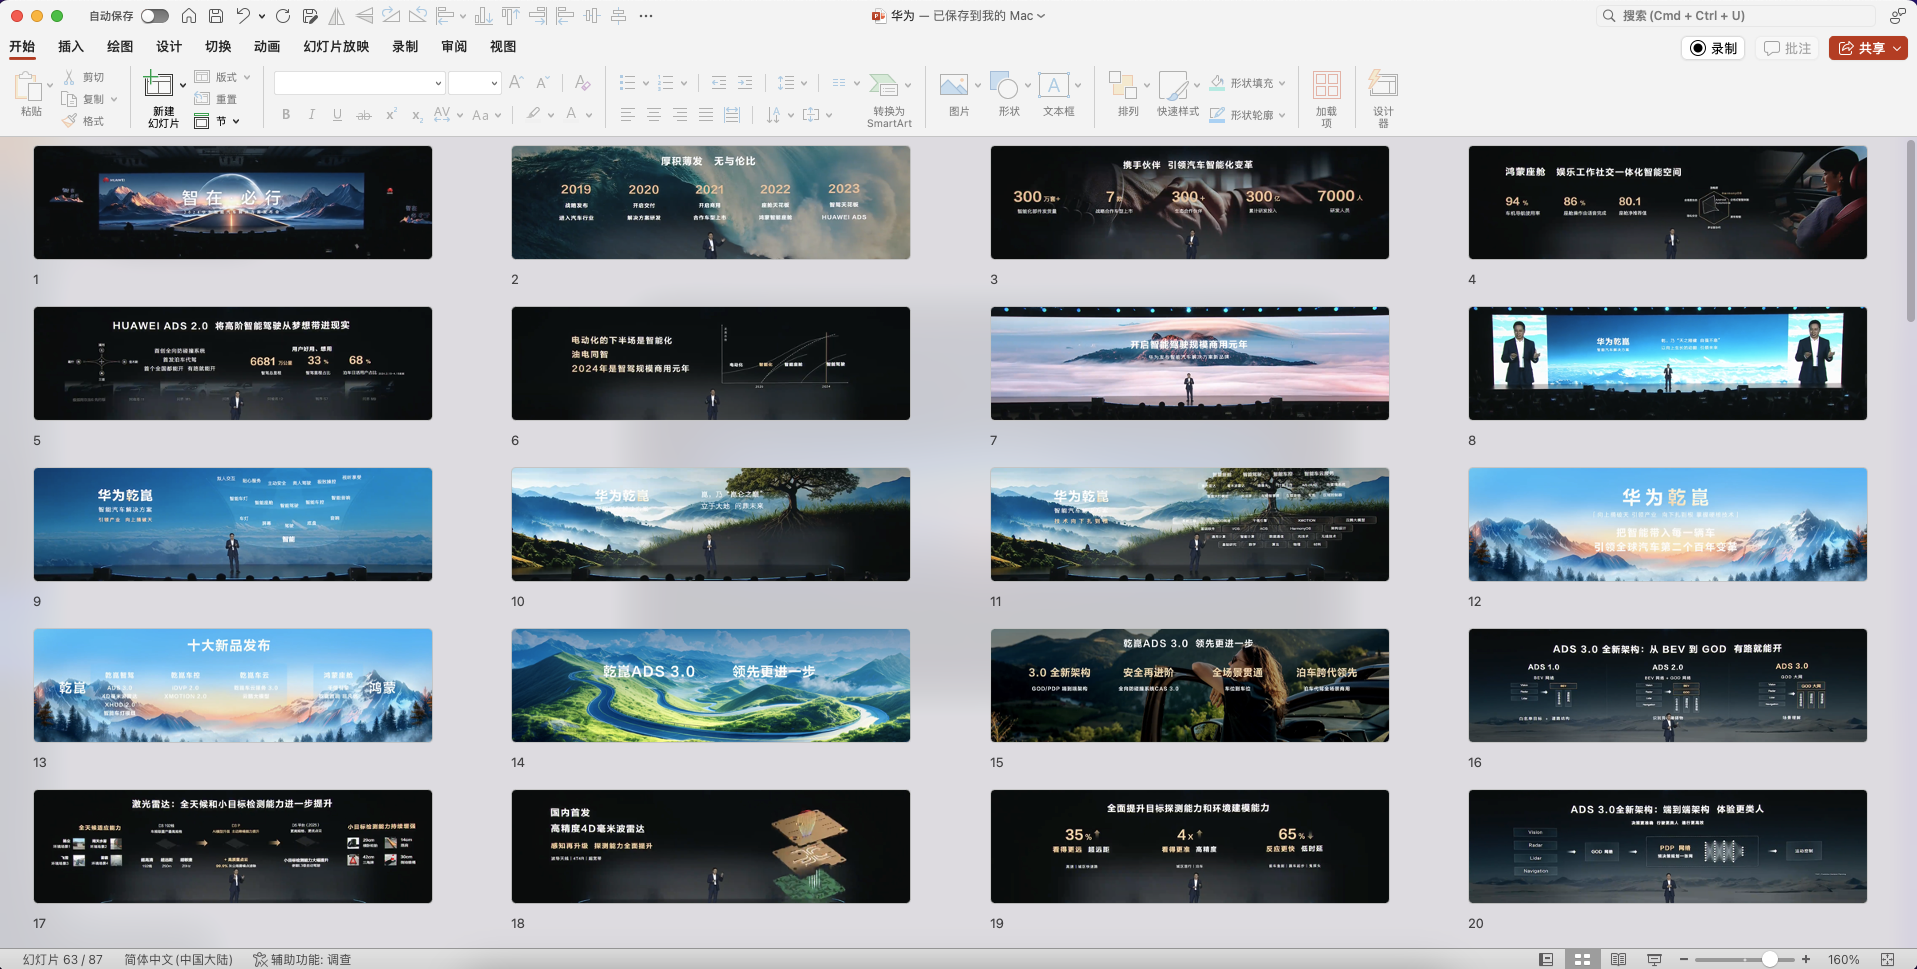The width and height of the screenshot is (1917, 969).
Task: Decrease the font size with the smaller A icon
Action: 542,83
